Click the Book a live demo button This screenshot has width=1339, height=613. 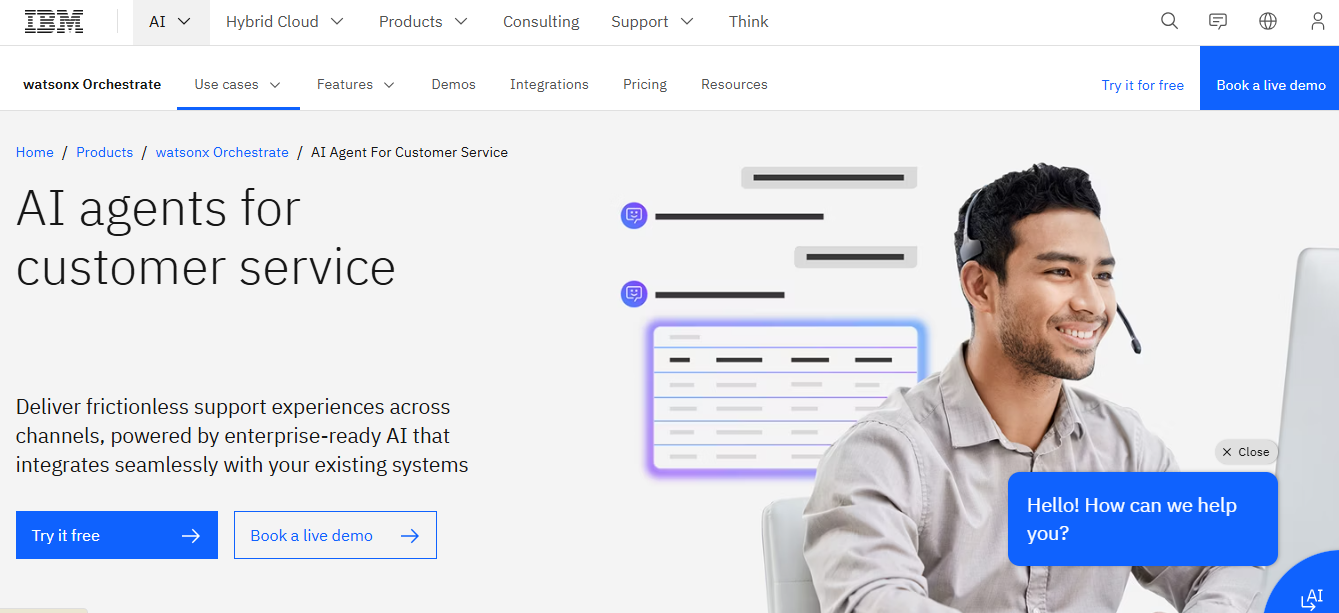(335, 534)
